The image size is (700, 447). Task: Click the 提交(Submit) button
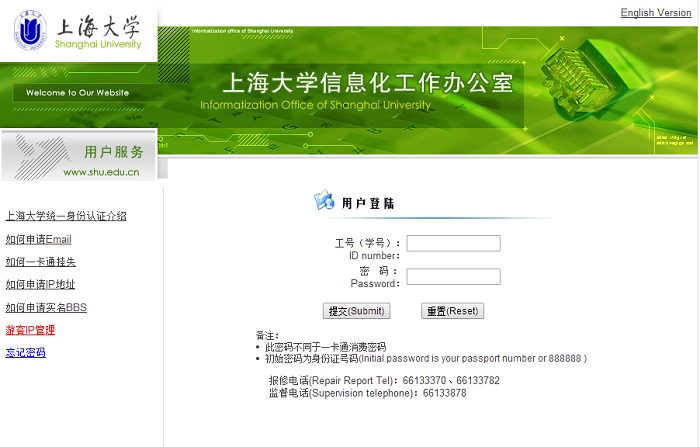coord(356,311)
